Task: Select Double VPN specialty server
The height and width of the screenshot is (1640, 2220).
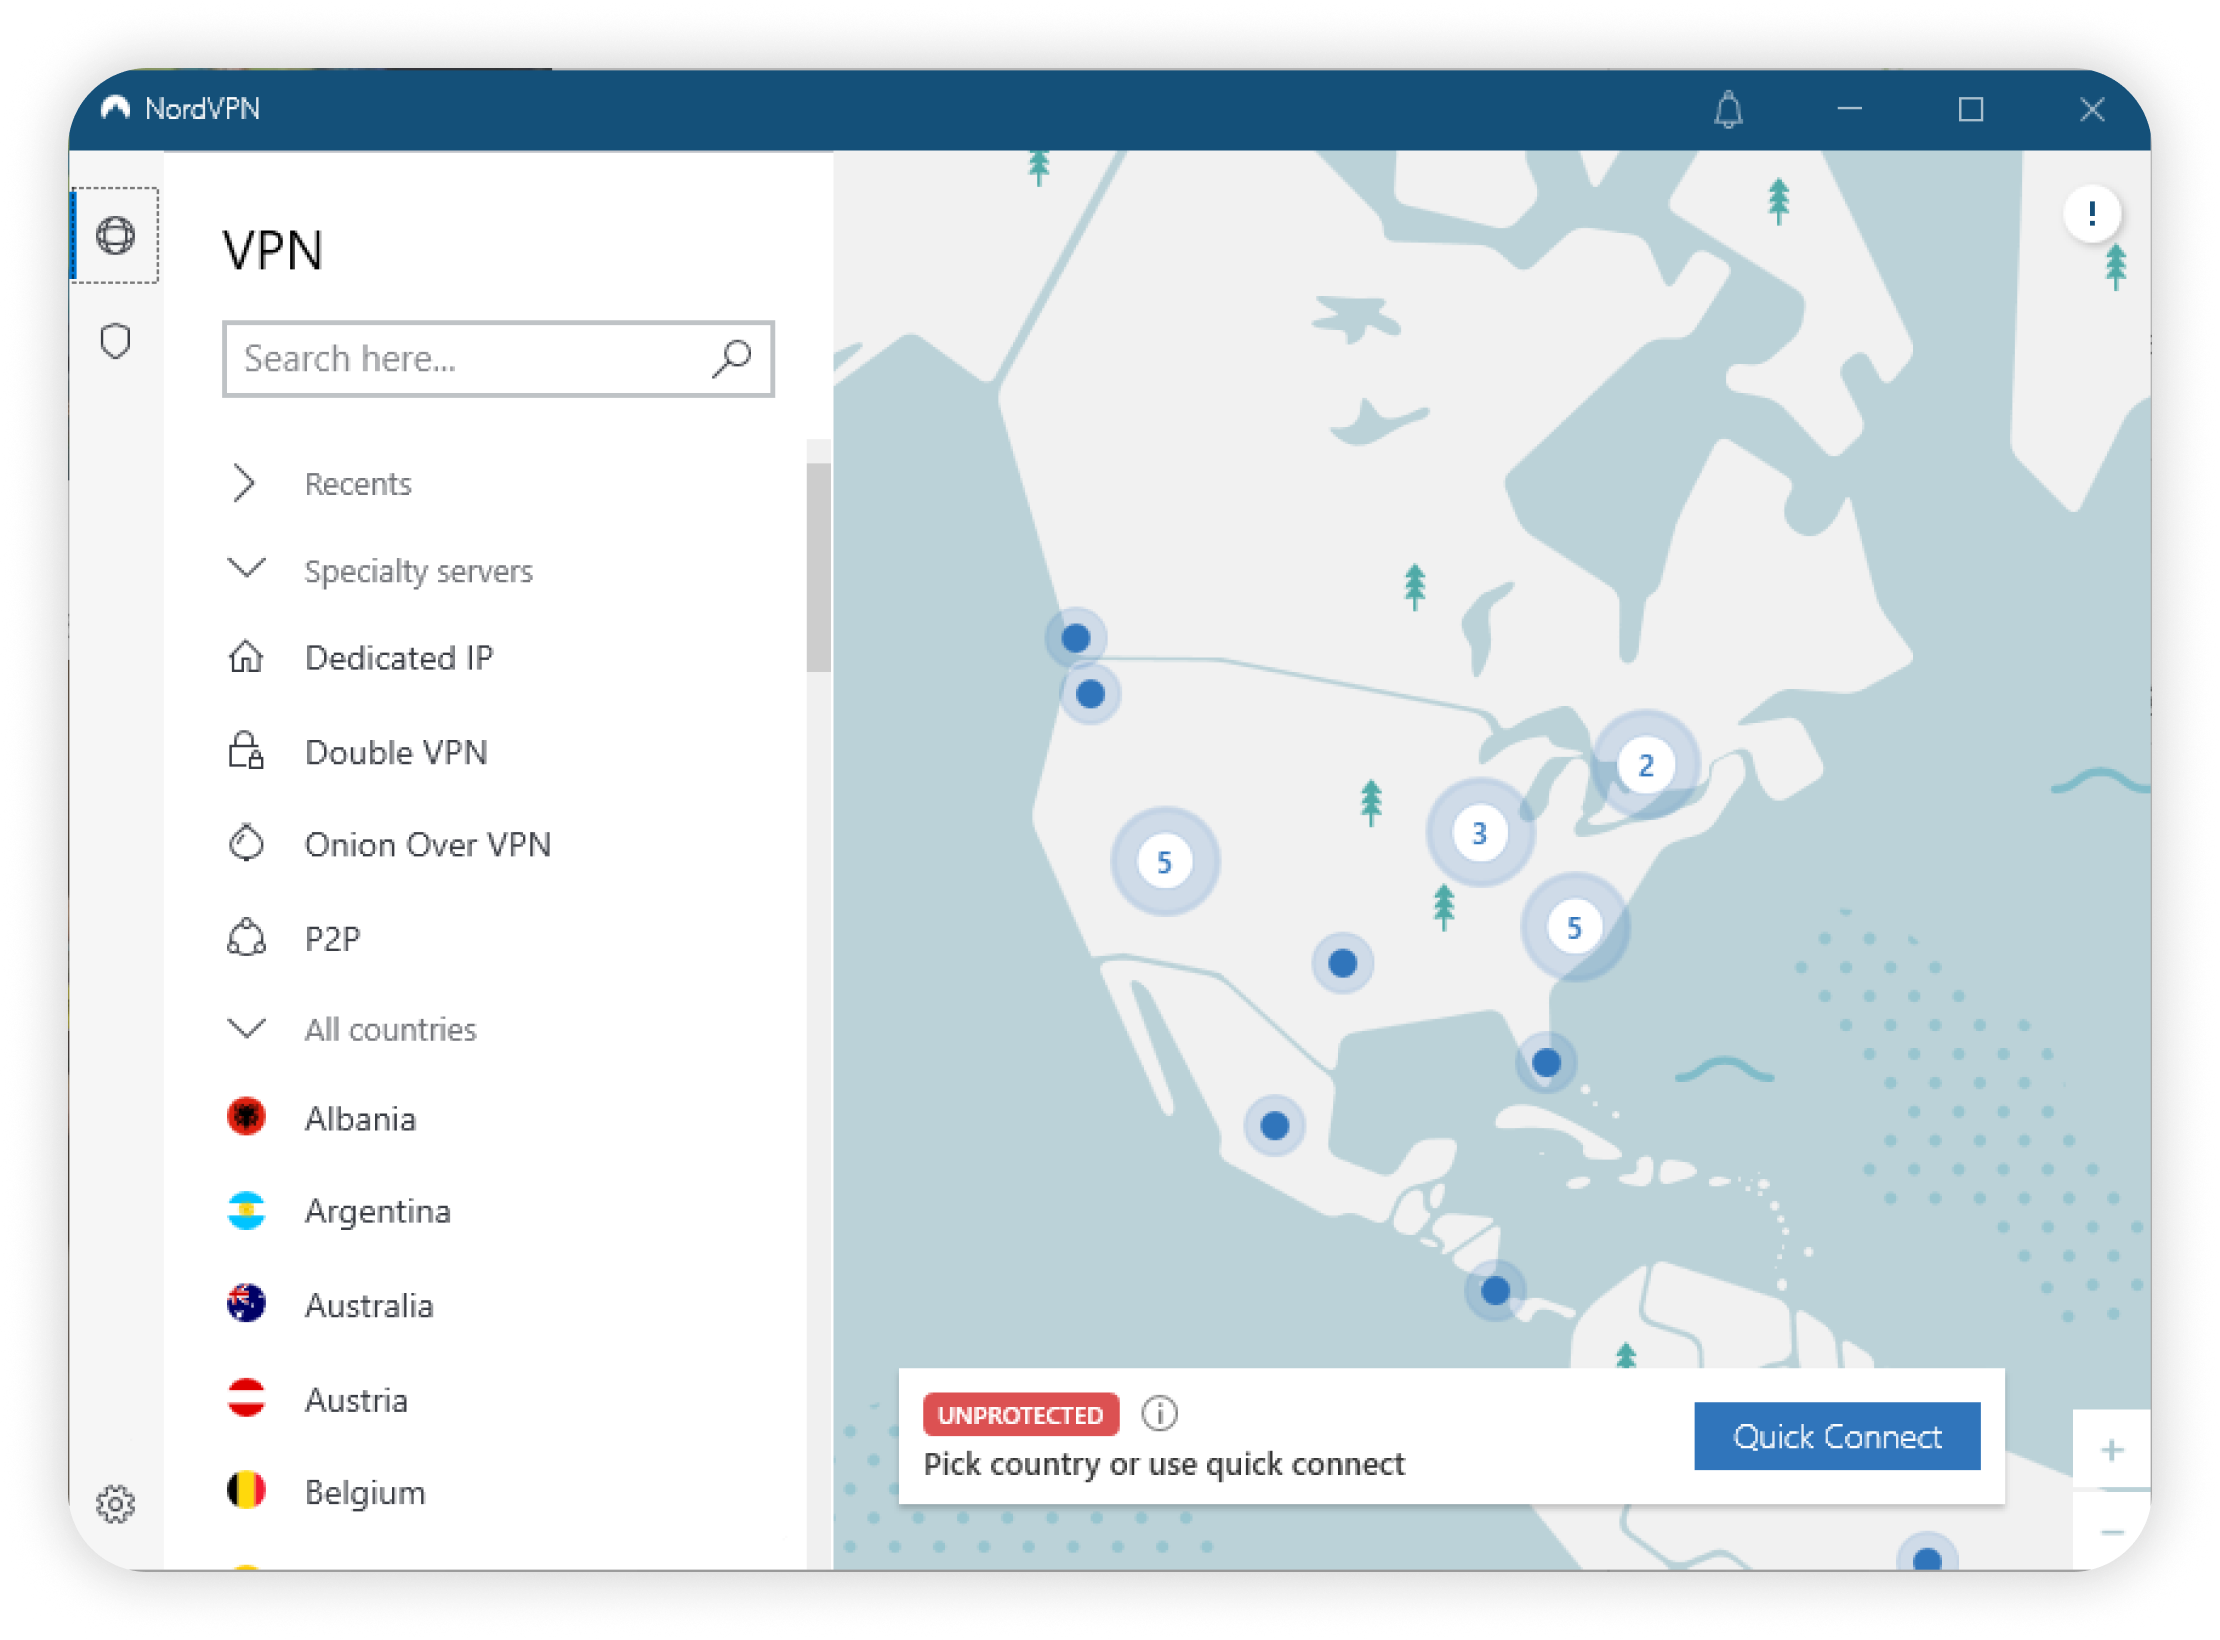Action: [396, 752]
